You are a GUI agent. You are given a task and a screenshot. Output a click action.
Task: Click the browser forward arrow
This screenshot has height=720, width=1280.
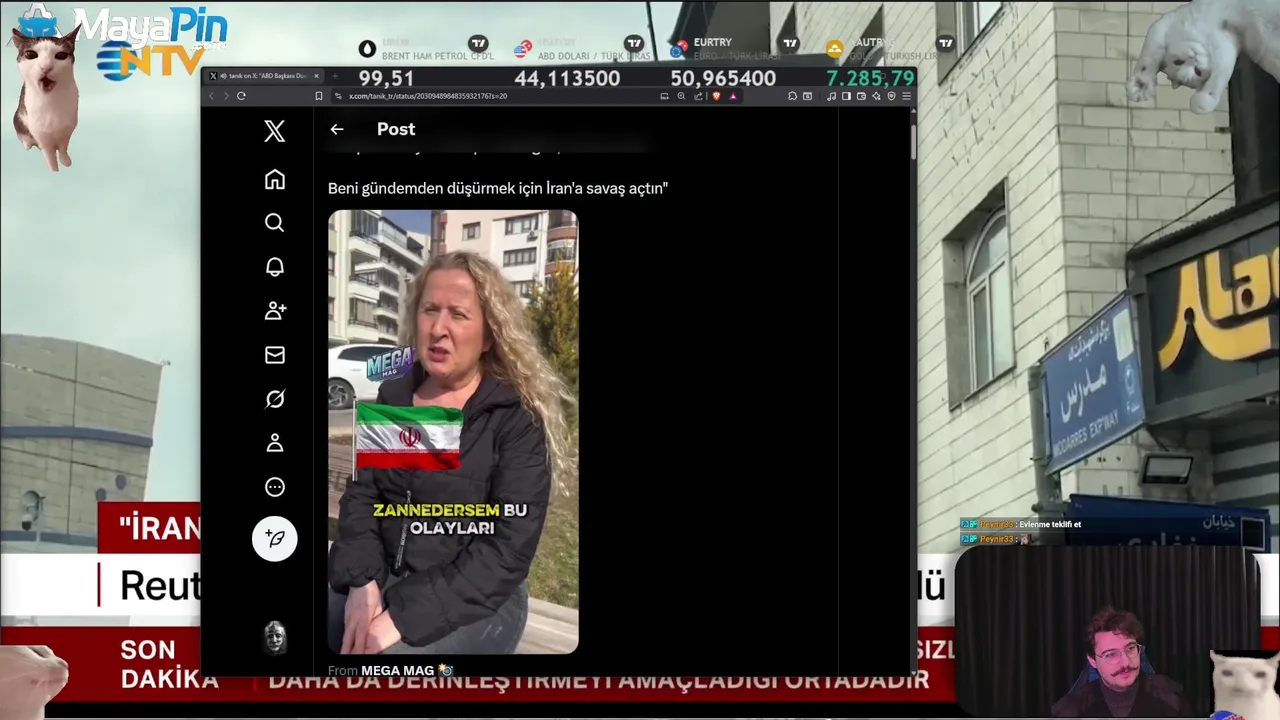pos(226,96)
